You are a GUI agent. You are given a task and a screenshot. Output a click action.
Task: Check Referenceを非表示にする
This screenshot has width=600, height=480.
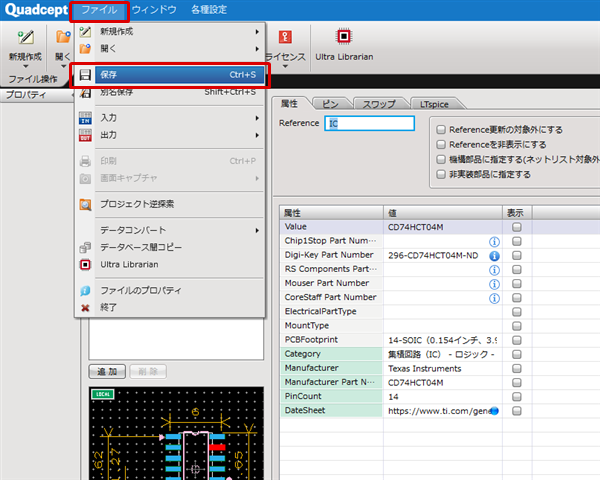pos(441,144)
